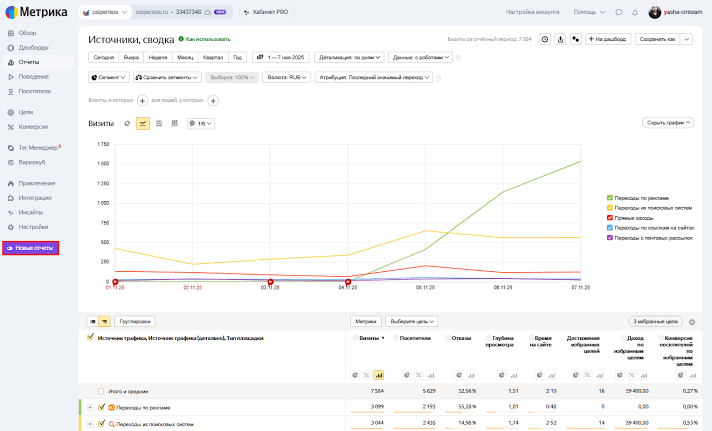Add condition after для людей, у которых
The width and height of the screenshot is (712, 431).
pyautogui.click(x=213, y=100)
